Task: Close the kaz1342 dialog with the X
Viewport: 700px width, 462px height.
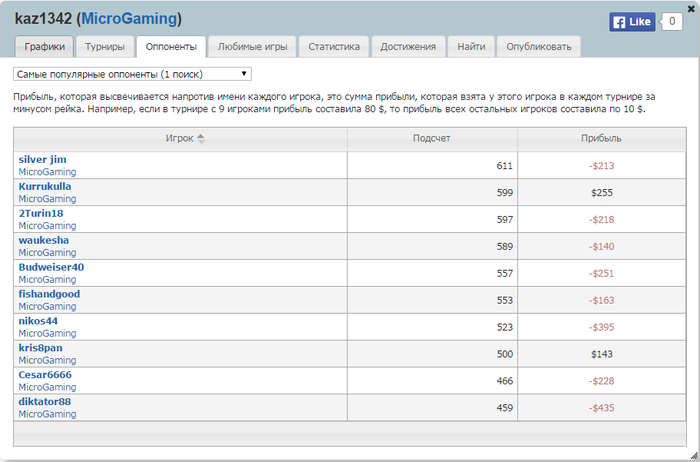Action: tap(691, 9)
